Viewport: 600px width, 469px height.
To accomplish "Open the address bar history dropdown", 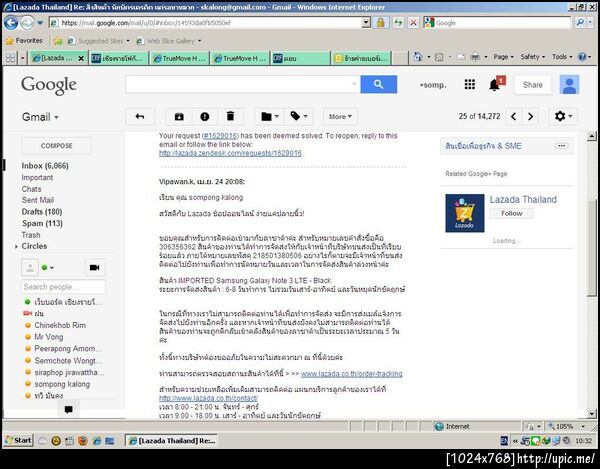I will 366,23.
